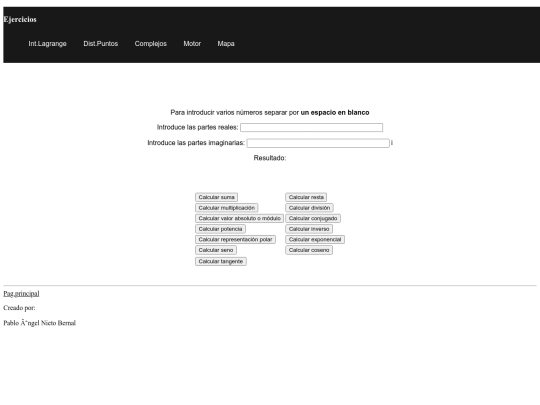The image size is (540, 405).
Task: Click the Calcular inverso button
Action: [x=309, y=229]
